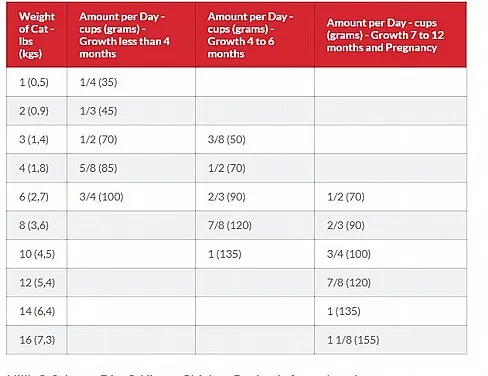Click the 1 (135) cell in the 14 lbs row
Screen dimensions: 488x376
[x=390, y=311]
